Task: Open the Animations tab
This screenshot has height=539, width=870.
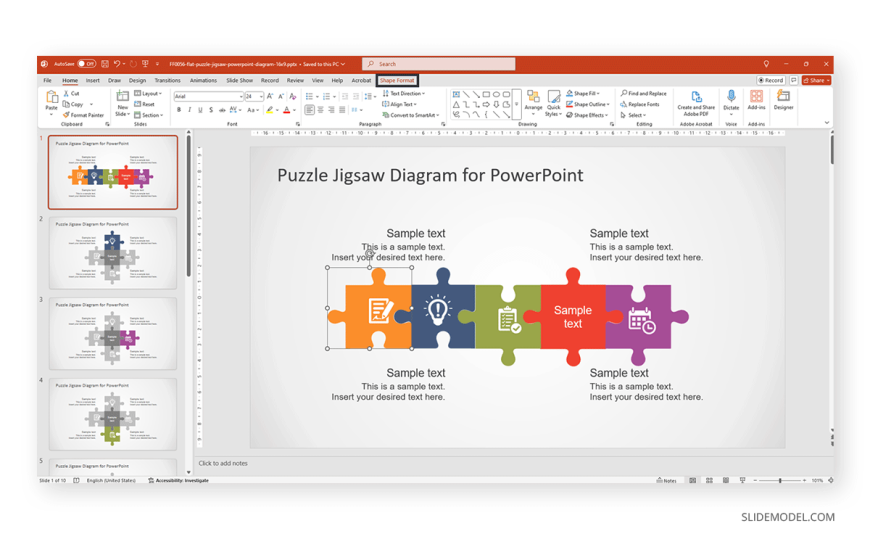Action: click(x=203, y=80)
